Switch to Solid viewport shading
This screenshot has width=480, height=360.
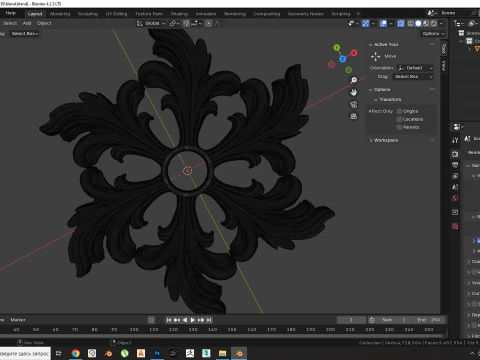[418, 23]
